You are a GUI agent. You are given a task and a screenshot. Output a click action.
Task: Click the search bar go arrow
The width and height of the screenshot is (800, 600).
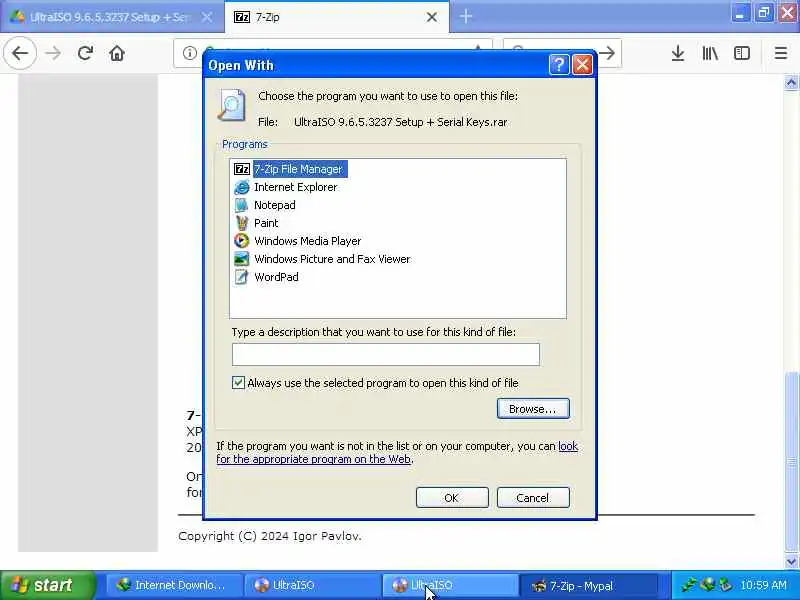click(x=607, y=53)
